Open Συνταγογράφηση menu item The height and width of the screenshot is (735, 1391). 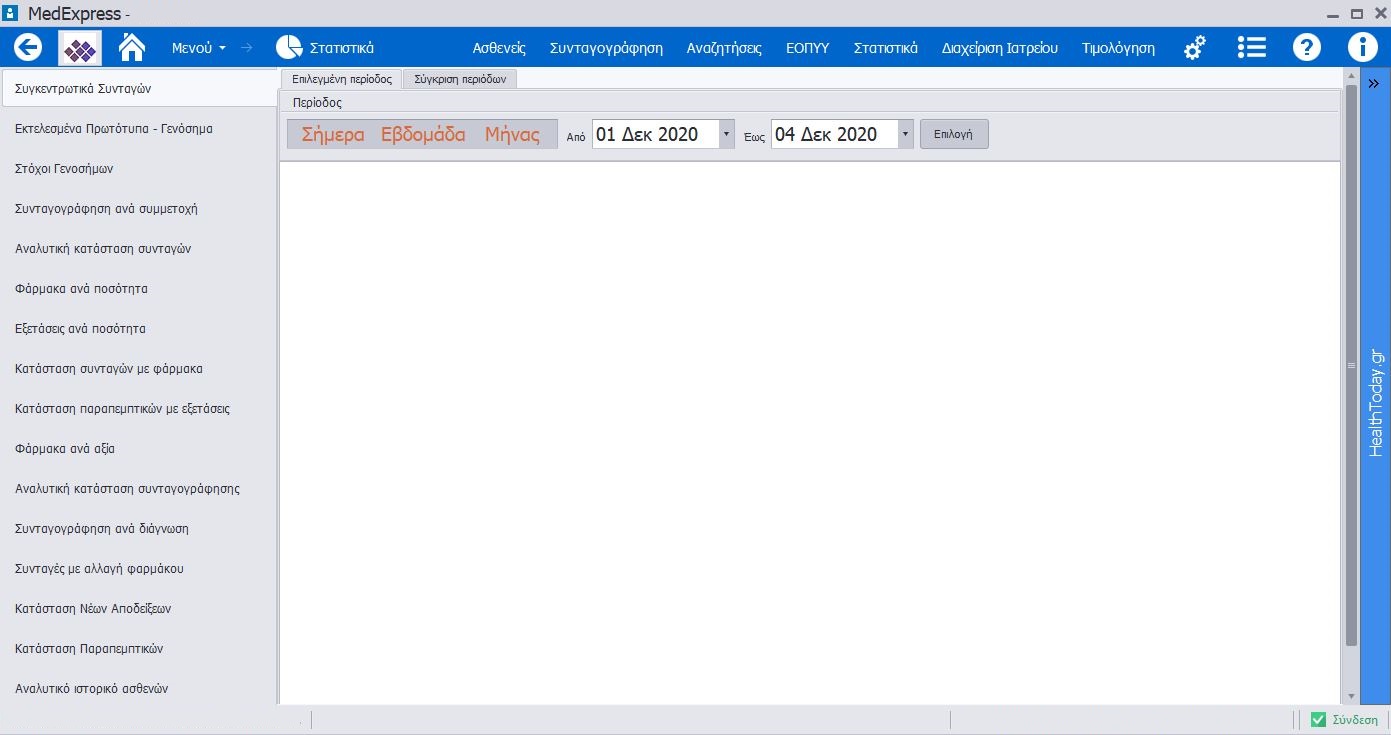point(606,48)
